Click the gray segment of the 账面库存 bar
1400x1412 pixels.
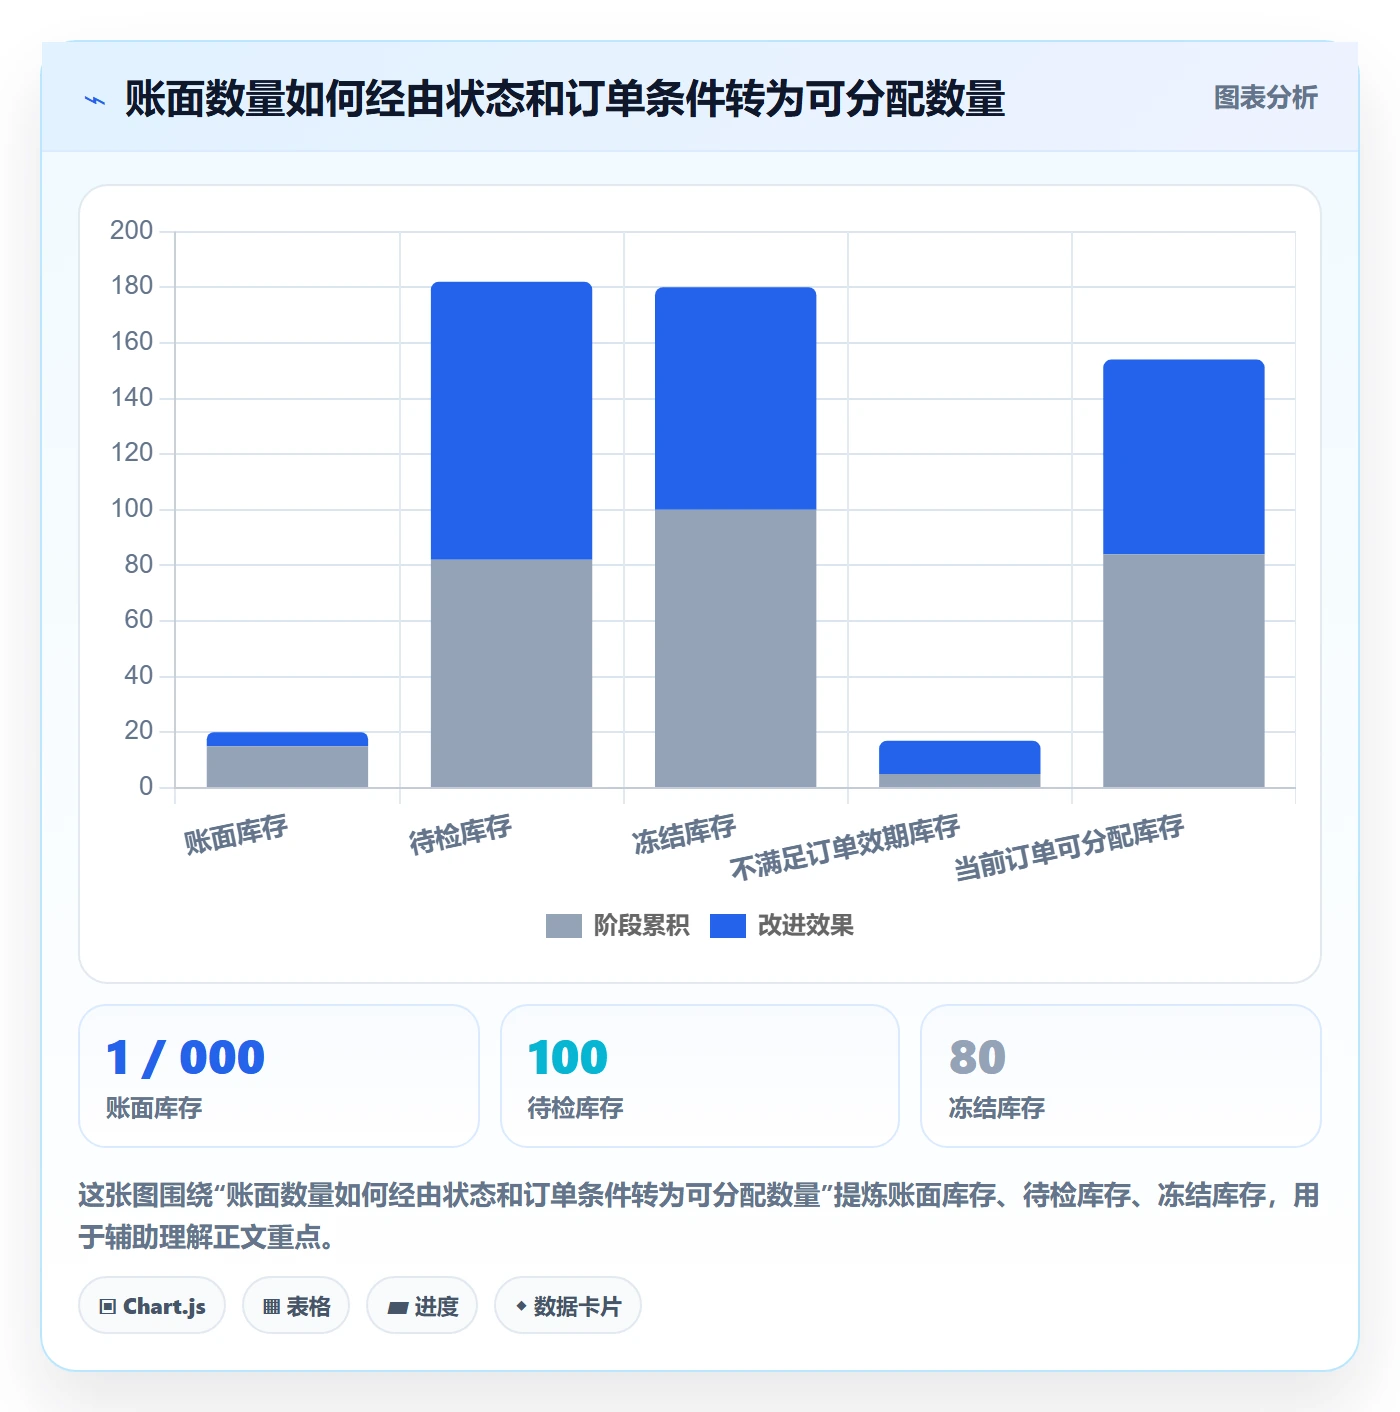coord(287,766)
